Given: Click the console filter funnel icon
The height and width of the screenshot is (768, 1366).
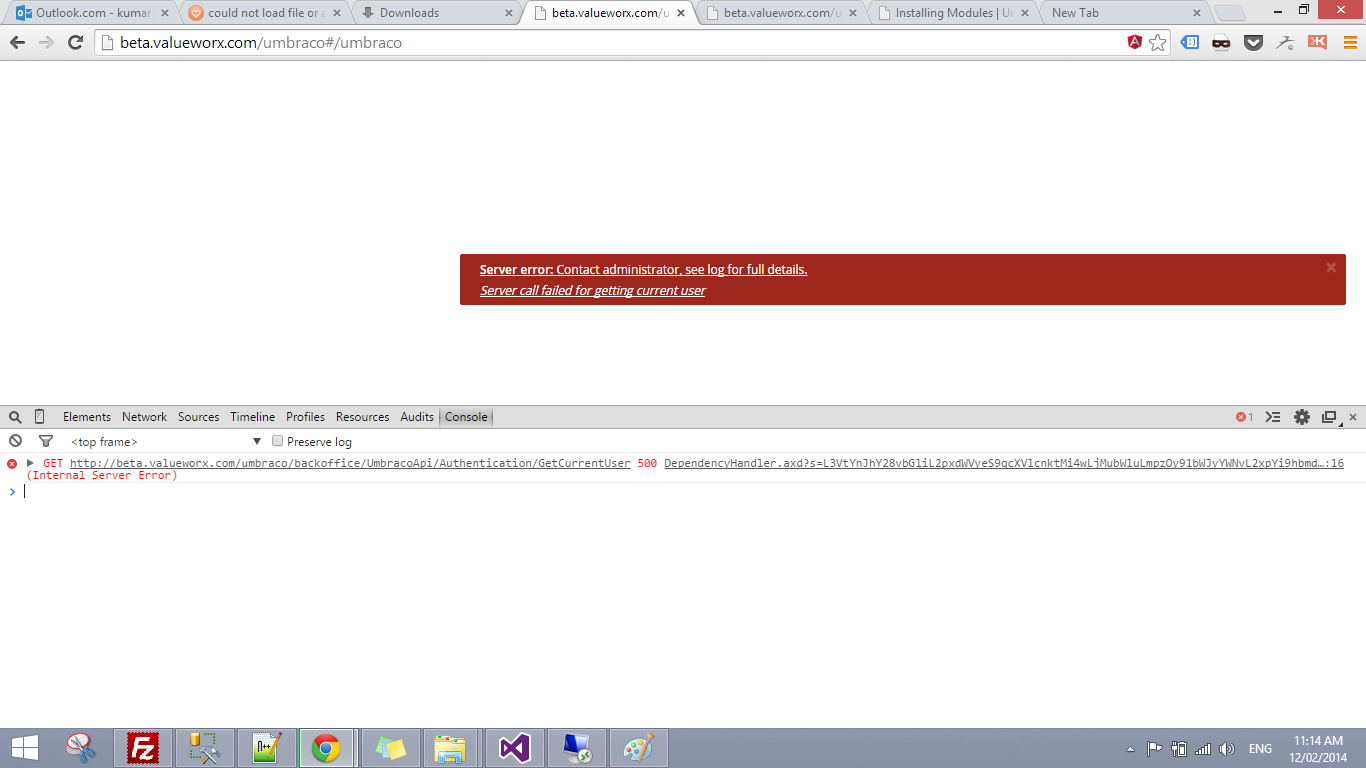Looking at the screenshot, I should pyautogui.click(x=45, y=441).
